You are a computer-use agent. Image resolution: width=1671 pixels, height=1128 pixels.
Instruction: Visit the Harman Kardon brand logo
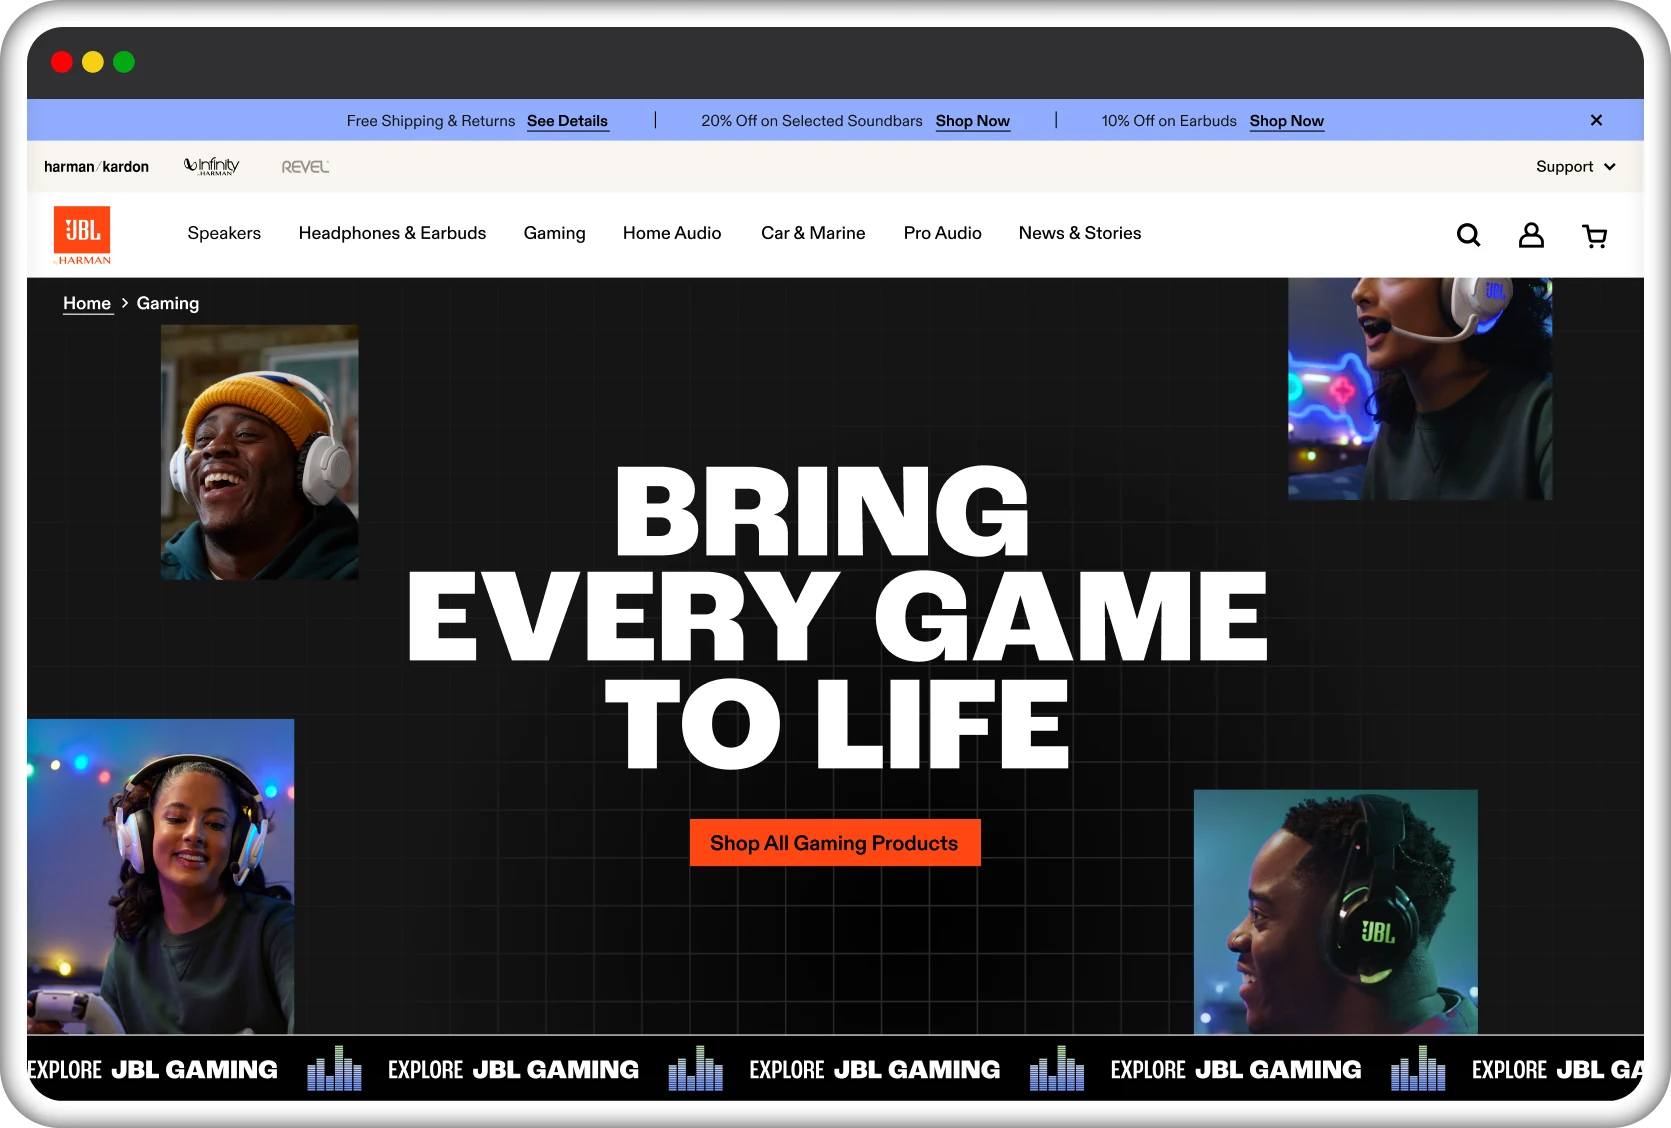(96, 167)
